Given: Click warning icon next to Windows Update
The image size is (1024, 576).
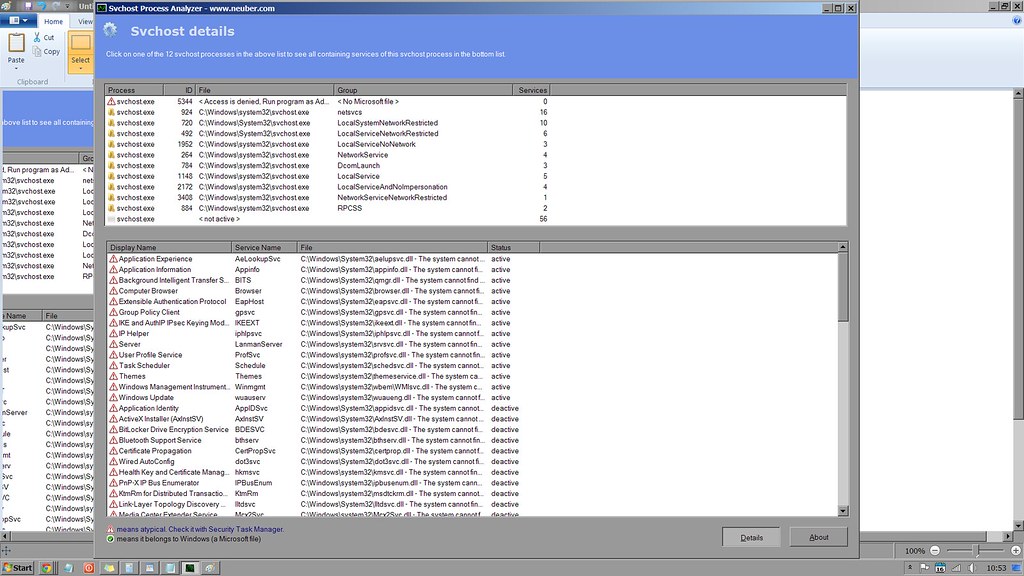Looking at the screenshot, I should (113, 397).
